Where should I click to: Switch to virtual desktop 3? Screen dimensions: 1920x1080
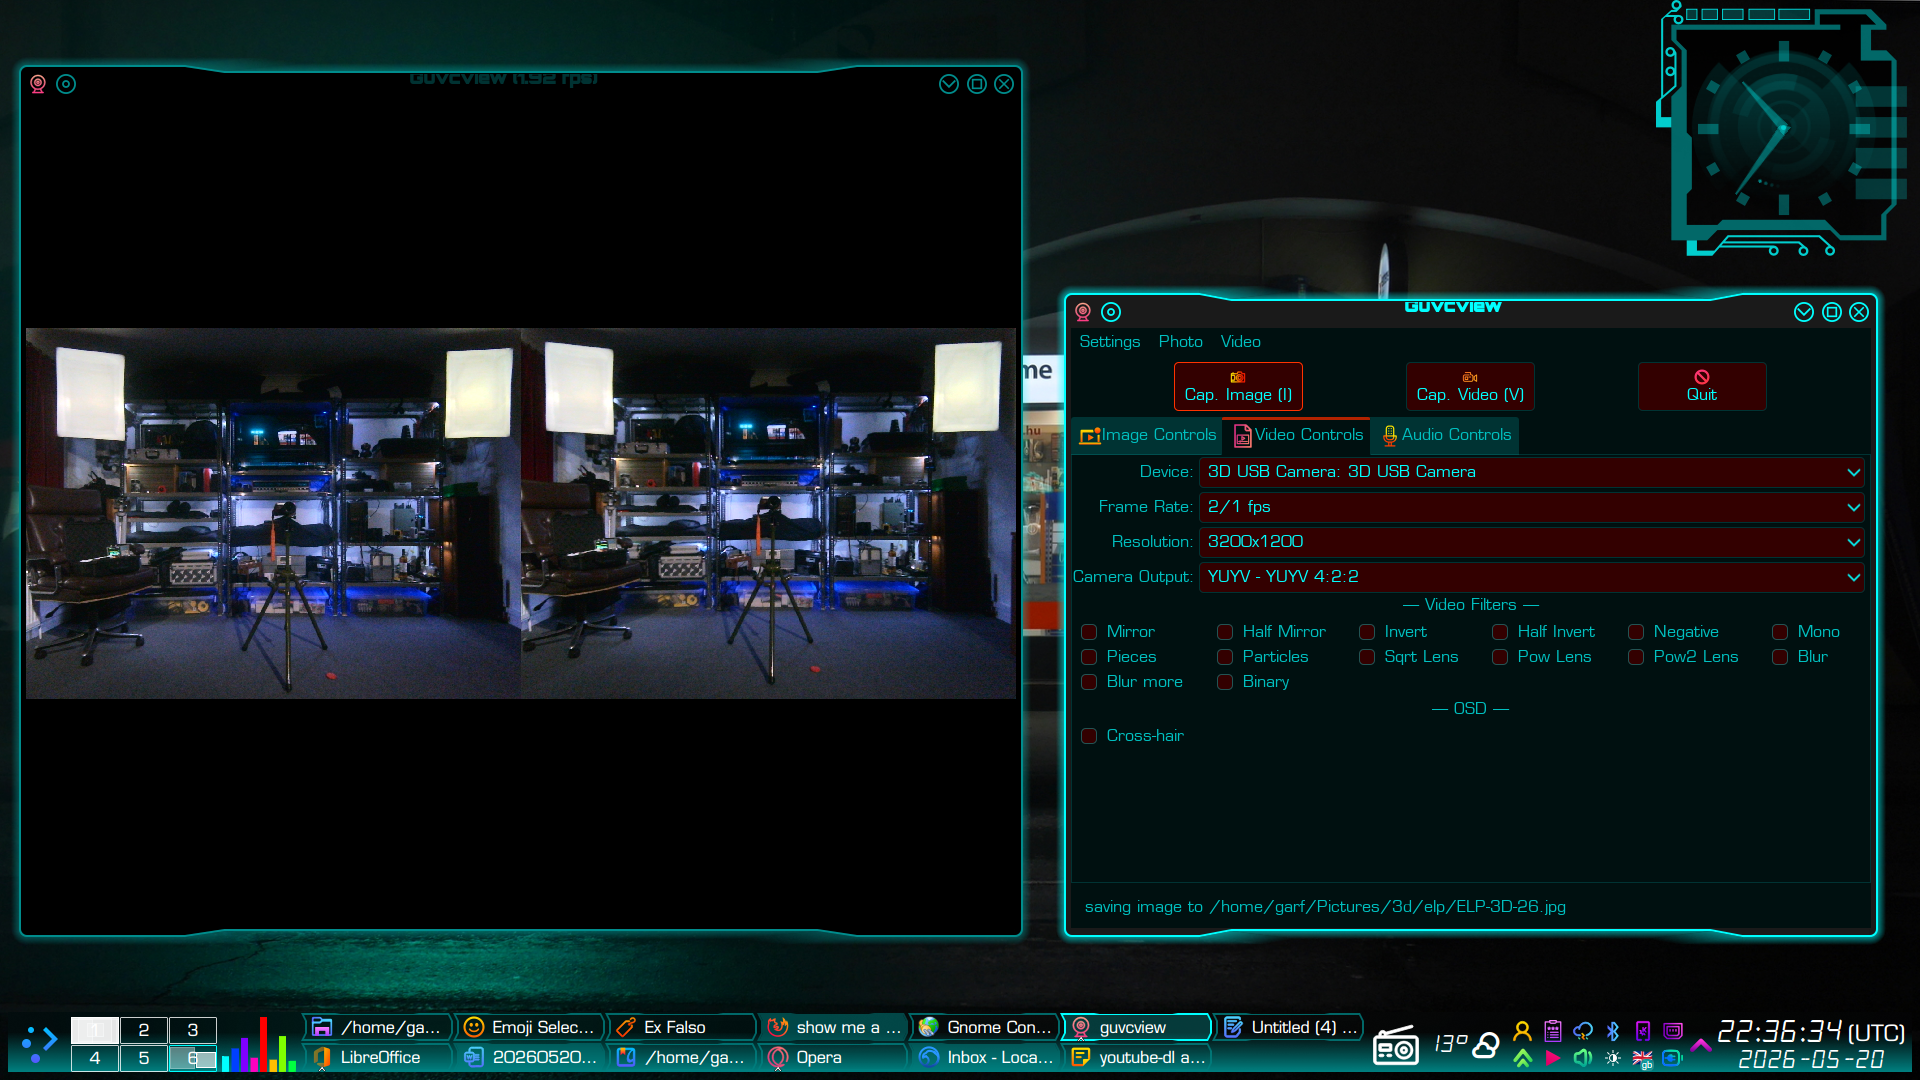click(193, 1030)
